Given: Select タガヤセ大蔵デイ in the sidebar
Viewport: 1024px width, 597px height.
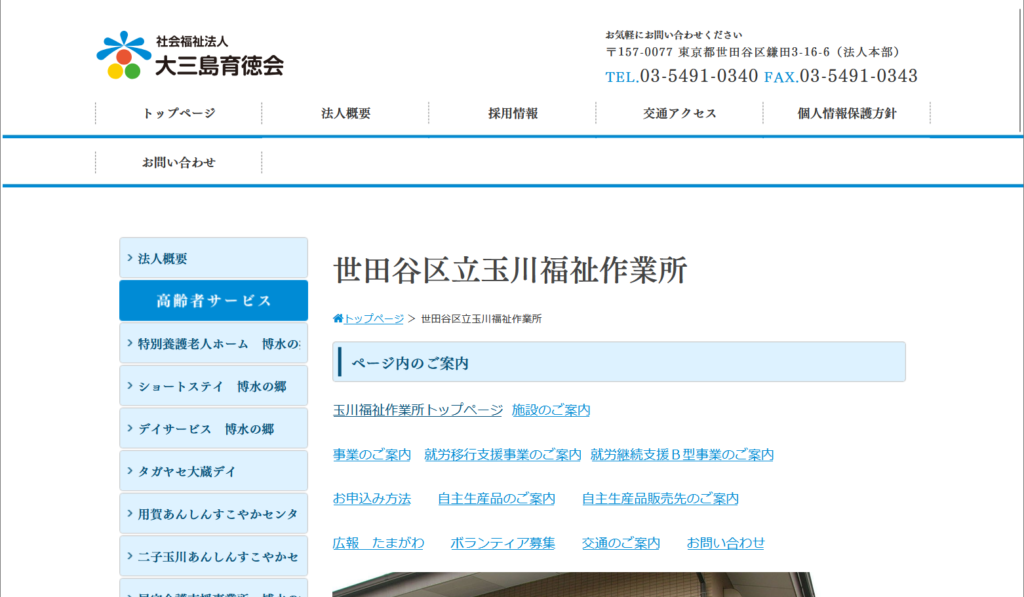Looking at the screenshot, I should coord(214,471).
